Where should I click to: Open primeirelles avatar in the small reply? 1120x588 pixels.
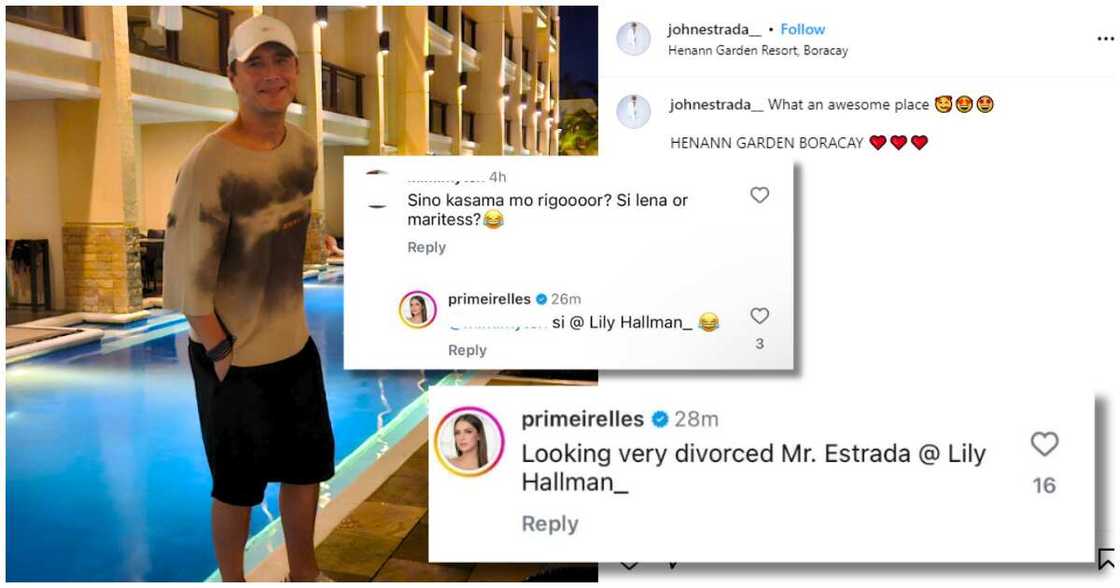418,309
